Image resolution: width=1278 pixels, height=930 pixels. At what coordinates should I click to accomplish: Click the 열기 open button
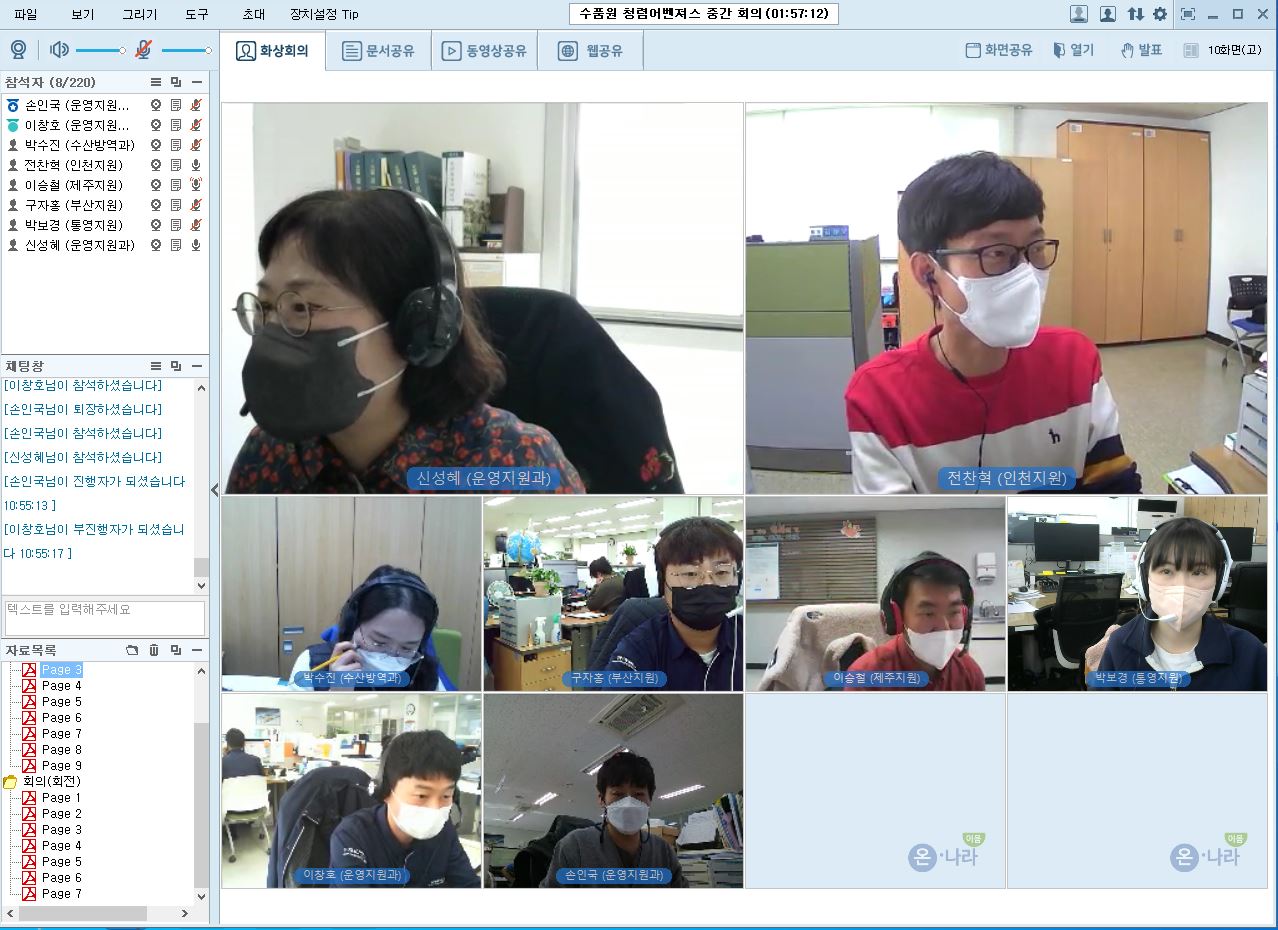coord(1073,50)
